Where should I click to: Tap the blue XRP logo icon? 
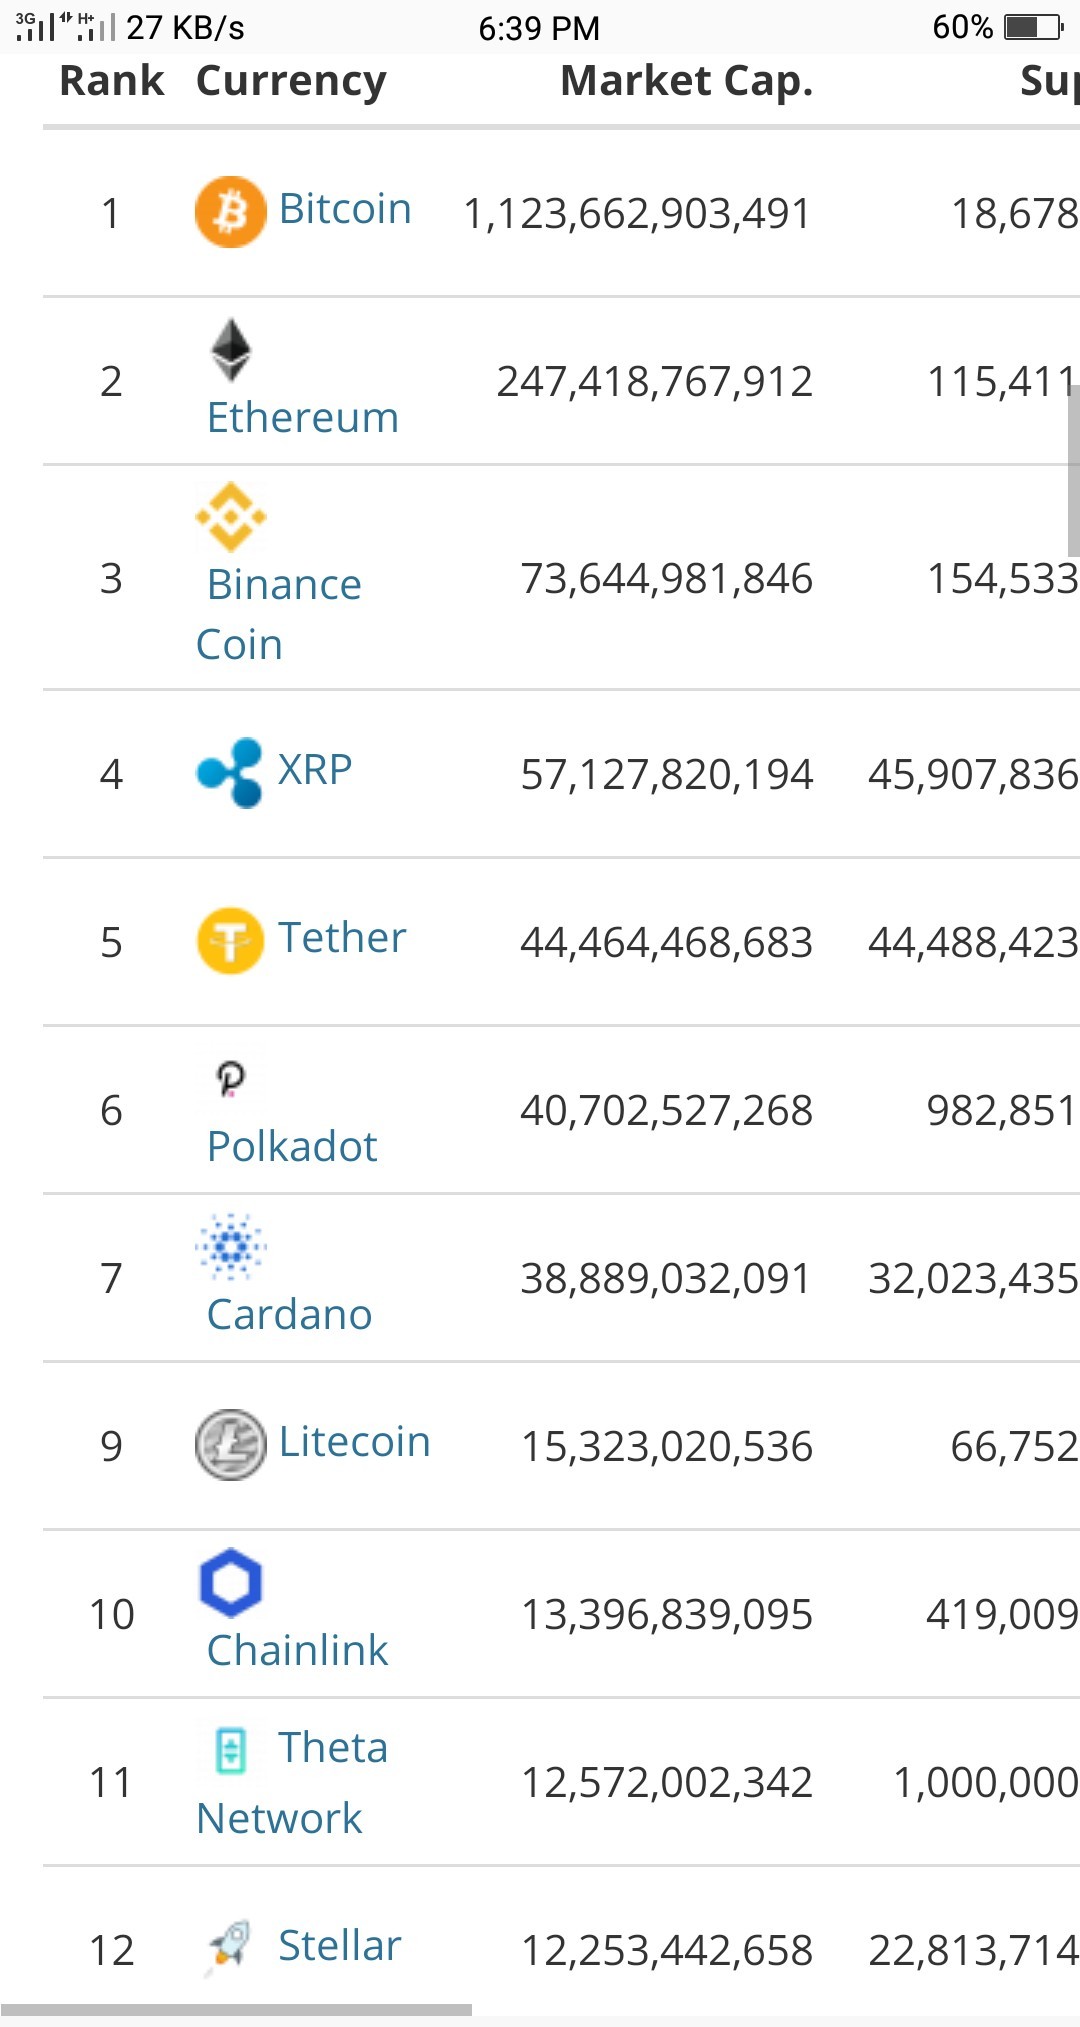(x=230, y=772)
